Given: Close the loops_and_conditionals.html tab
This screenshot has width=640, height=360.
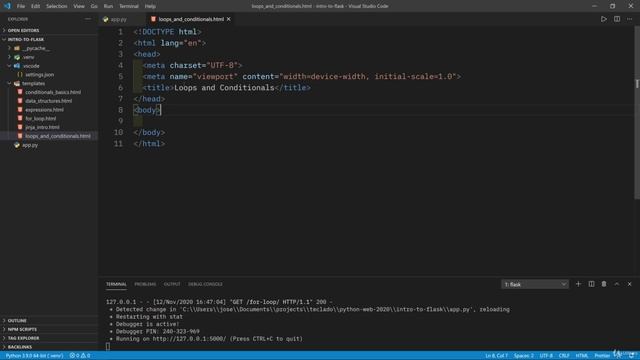Looking at the screenshot, I should (x=229, y=19).
